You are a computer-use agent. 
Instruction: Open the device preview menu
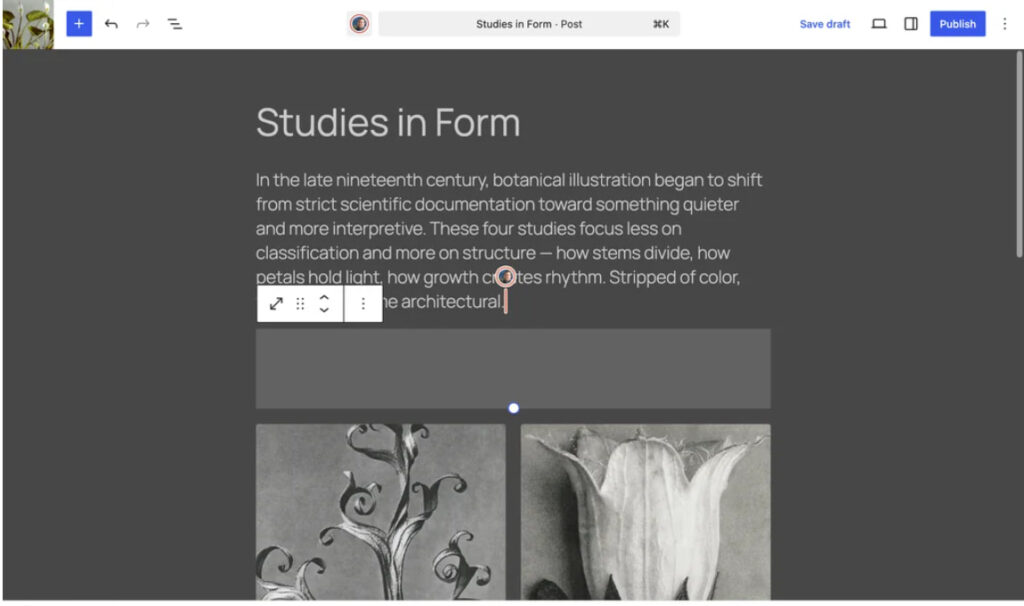(879, 24)
